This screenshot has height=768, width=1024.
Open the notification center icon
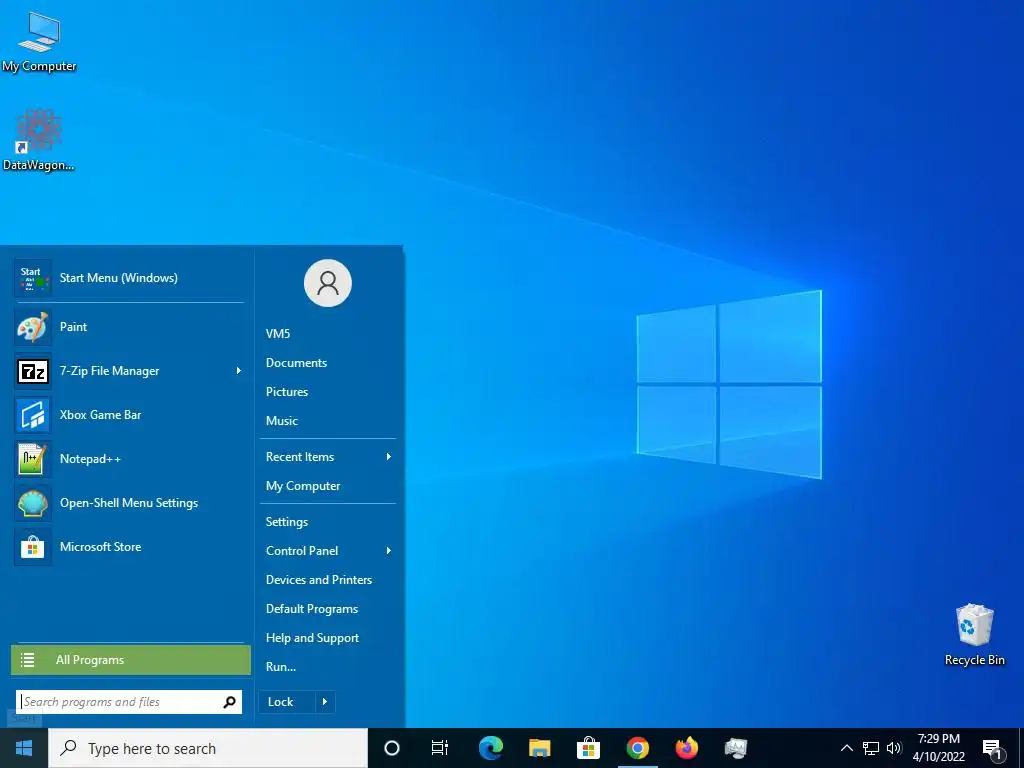[x=993, y=749]
